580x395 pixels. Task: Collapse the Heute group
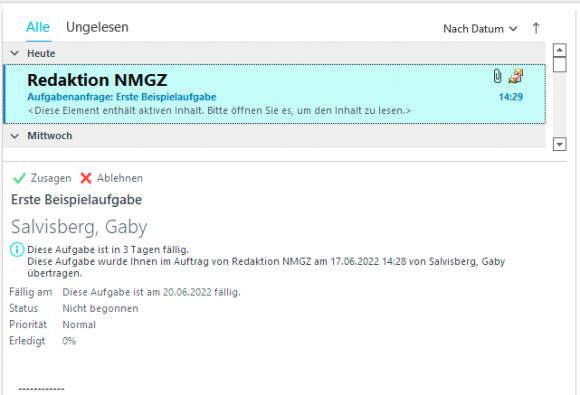pyautogui.click(x=15, y=53)
